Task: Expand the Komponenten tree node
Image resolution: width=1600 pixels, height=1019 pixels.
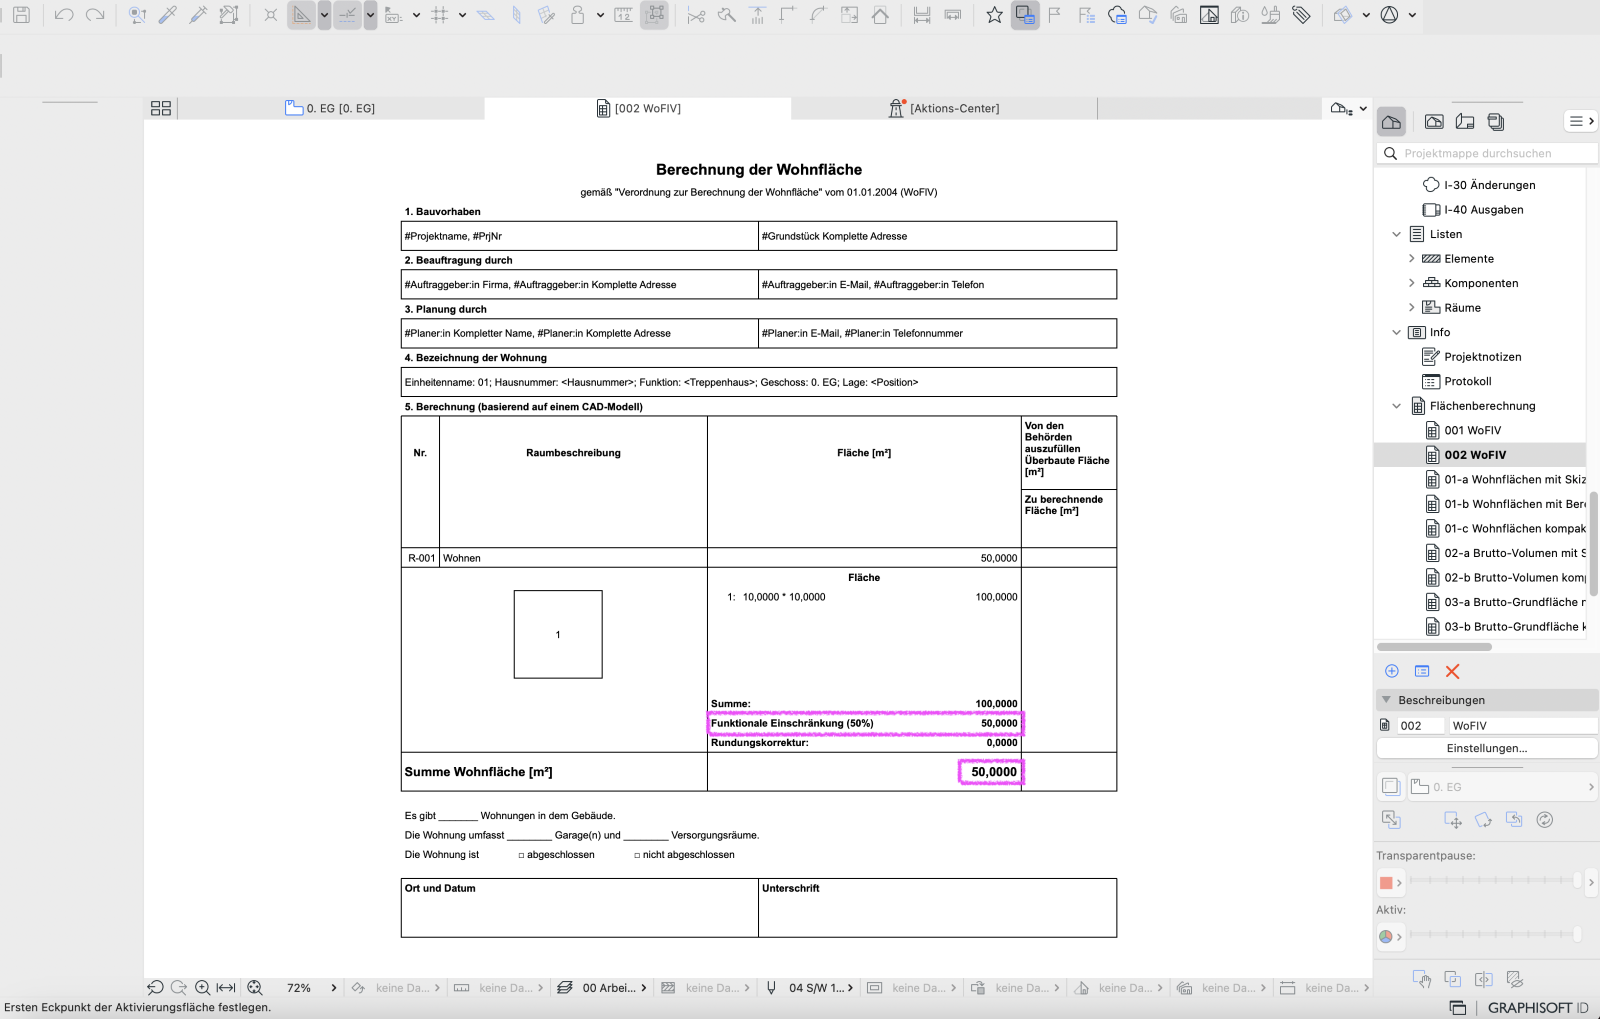Action: point(1412,283)
